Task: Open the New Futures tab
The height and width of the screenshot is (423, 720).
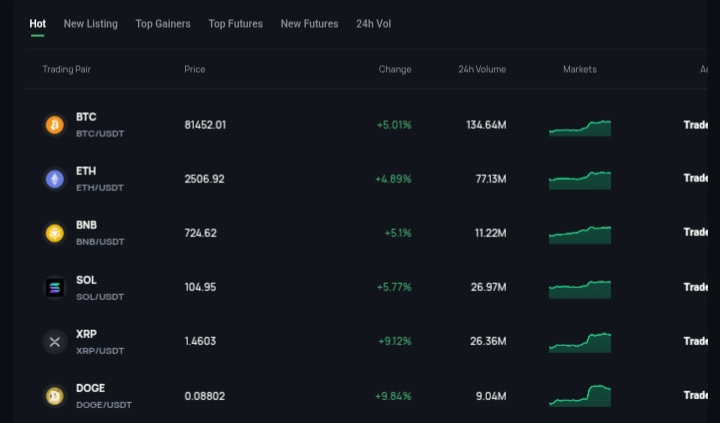Action: 309,24
